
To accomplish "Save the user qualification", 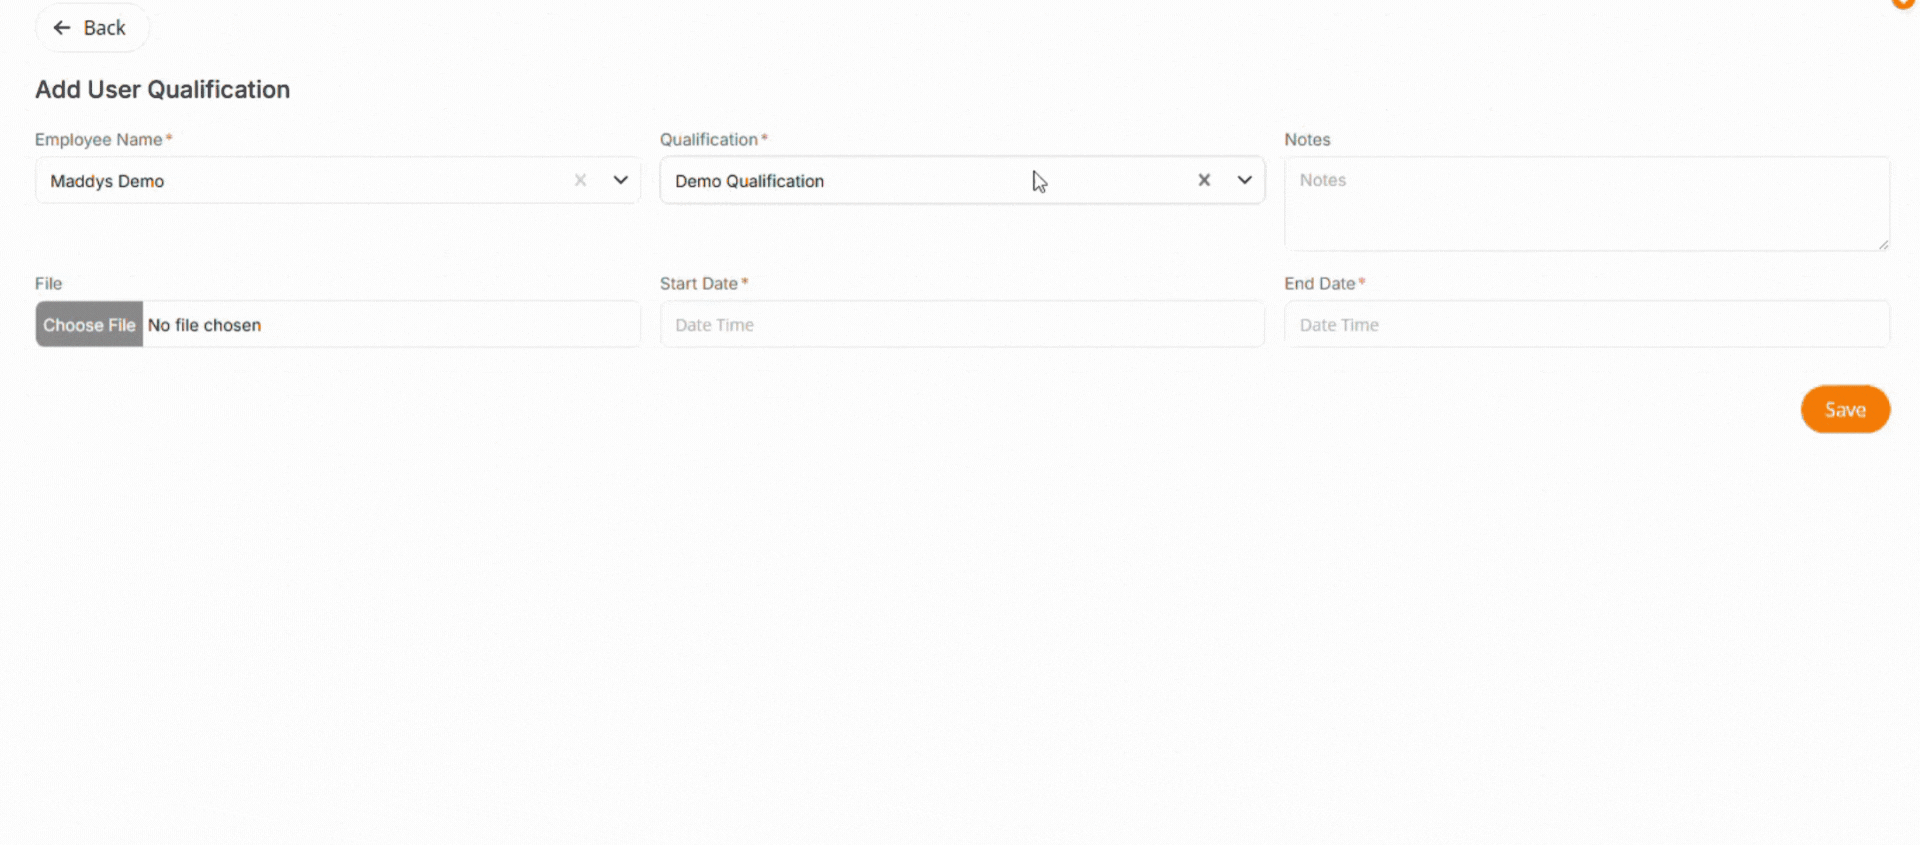I will [1845, 409].
